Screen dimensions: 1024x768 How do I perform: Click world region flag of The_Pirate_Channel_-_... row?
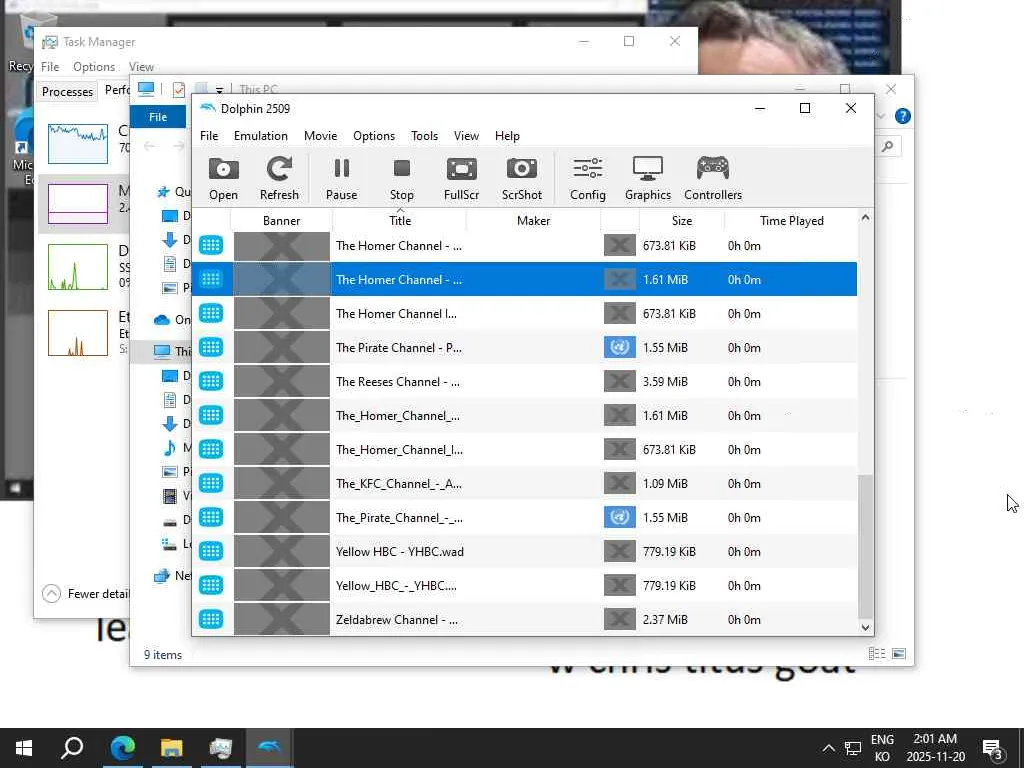click(619, 517)
